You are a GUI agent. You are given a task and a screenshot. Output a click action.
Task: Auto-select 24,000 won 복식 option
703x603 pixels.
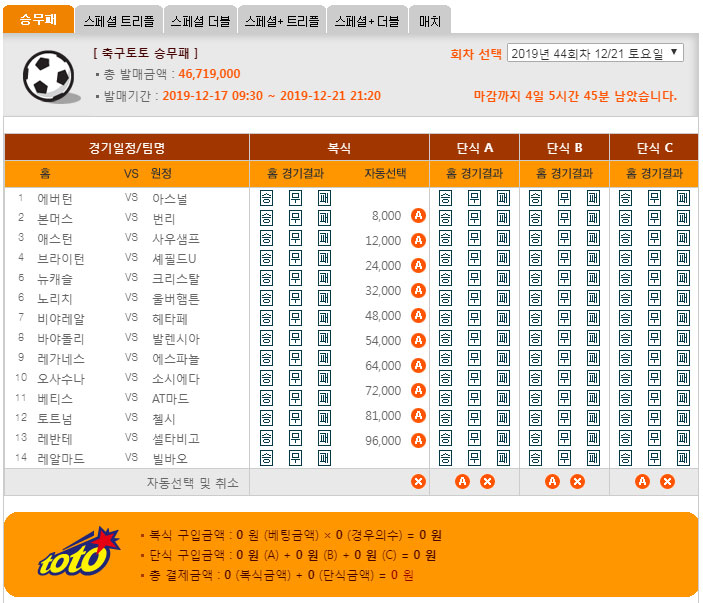tap(418, 265)
